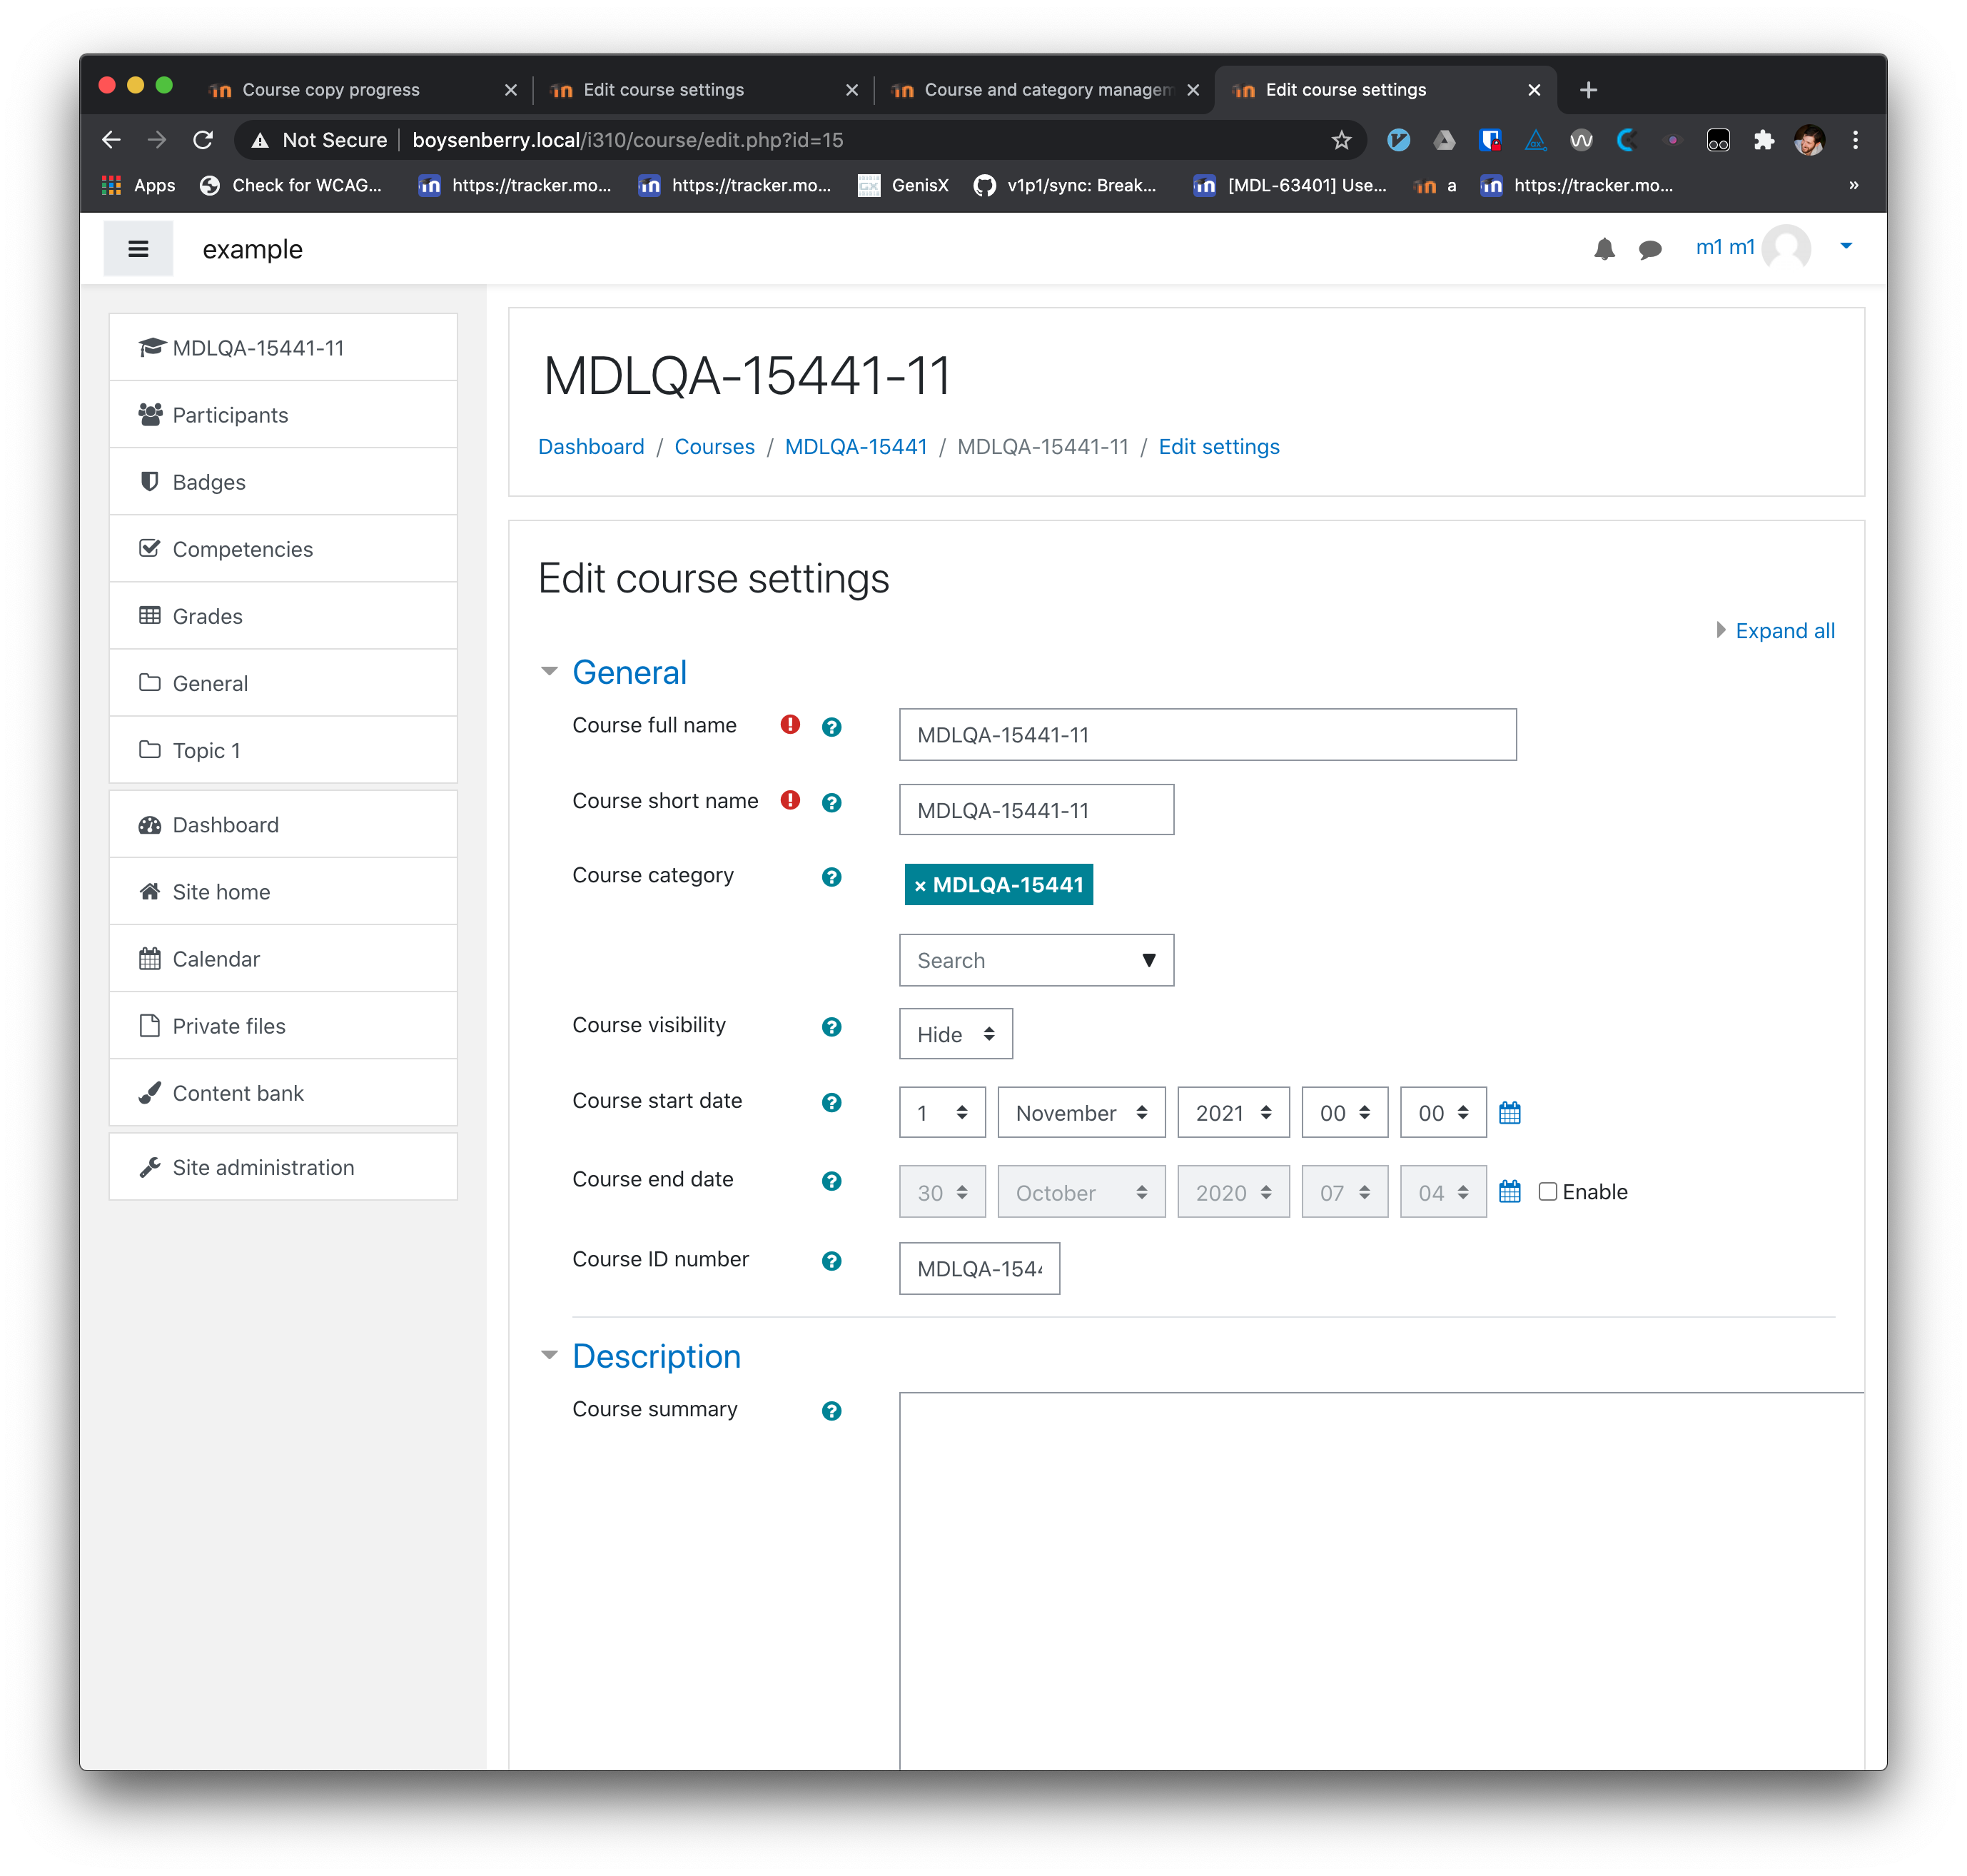
Task: Go back with the browser back arrow
Action: tap(111, 140)
